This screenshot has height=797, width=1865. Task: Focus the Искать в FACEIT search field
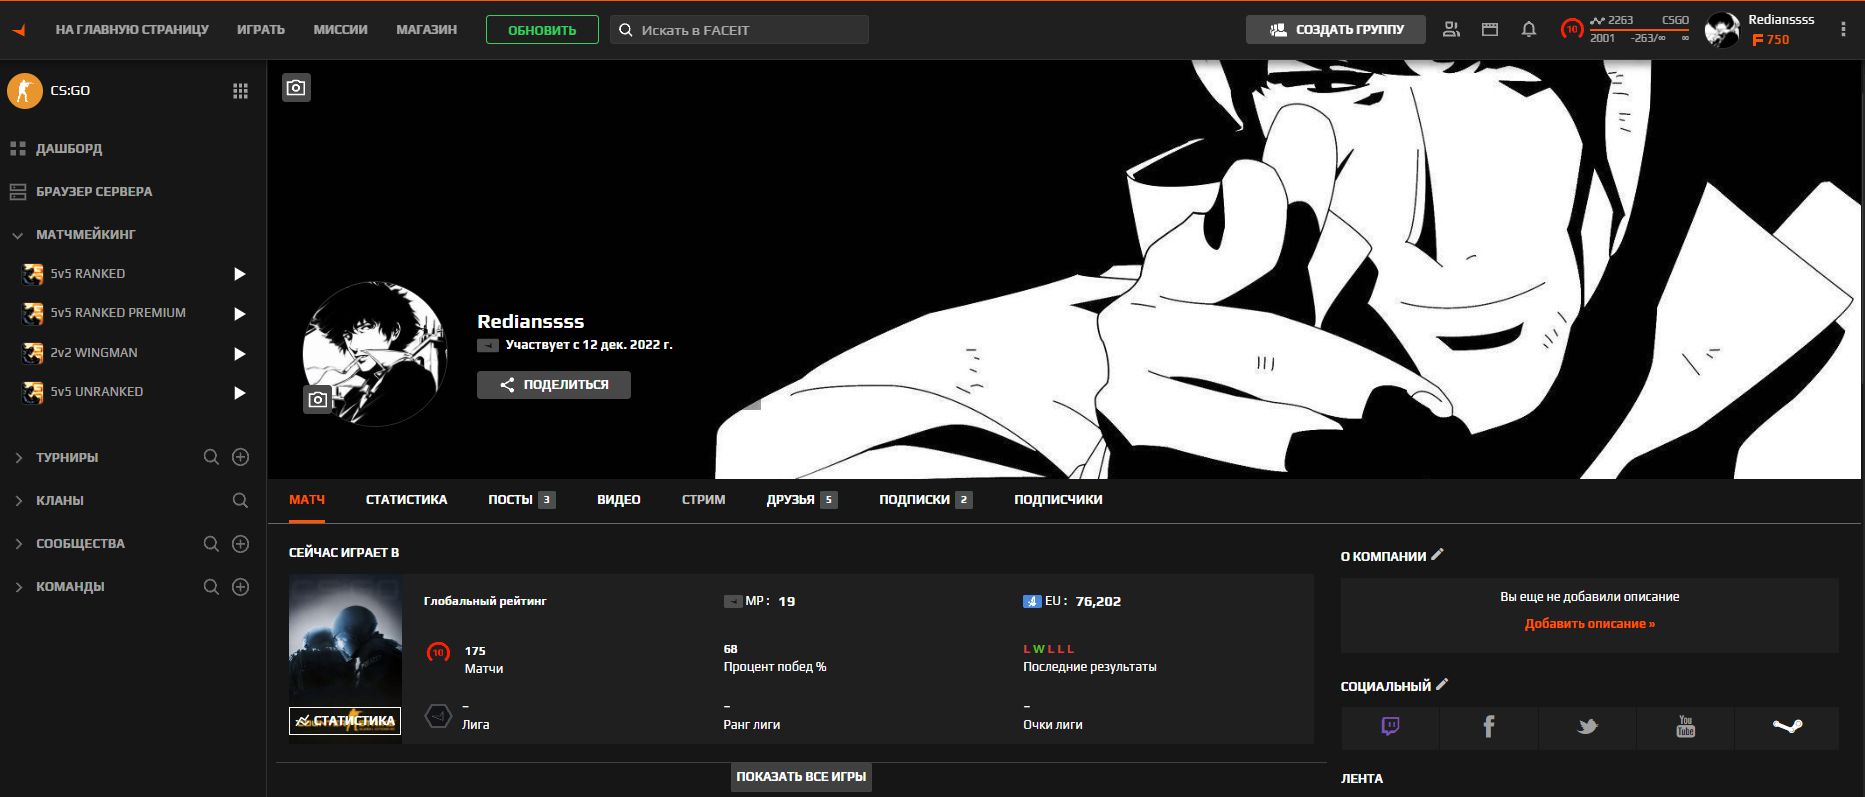pyautogui.click(x=740, y=30)
